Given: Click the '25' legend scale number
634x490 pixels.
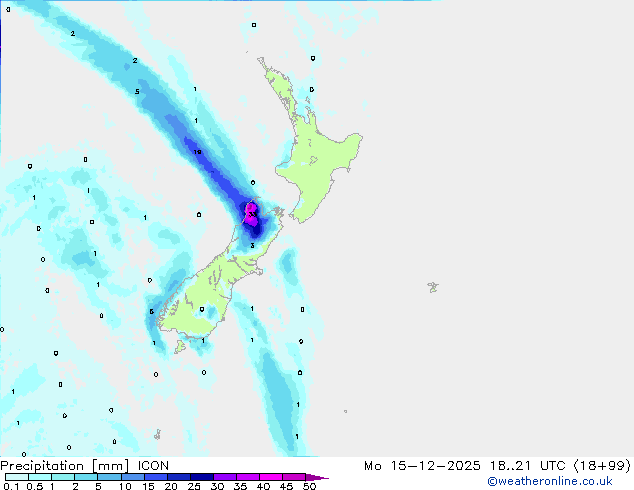Looking at the screenshot, I should pos(194,486).
